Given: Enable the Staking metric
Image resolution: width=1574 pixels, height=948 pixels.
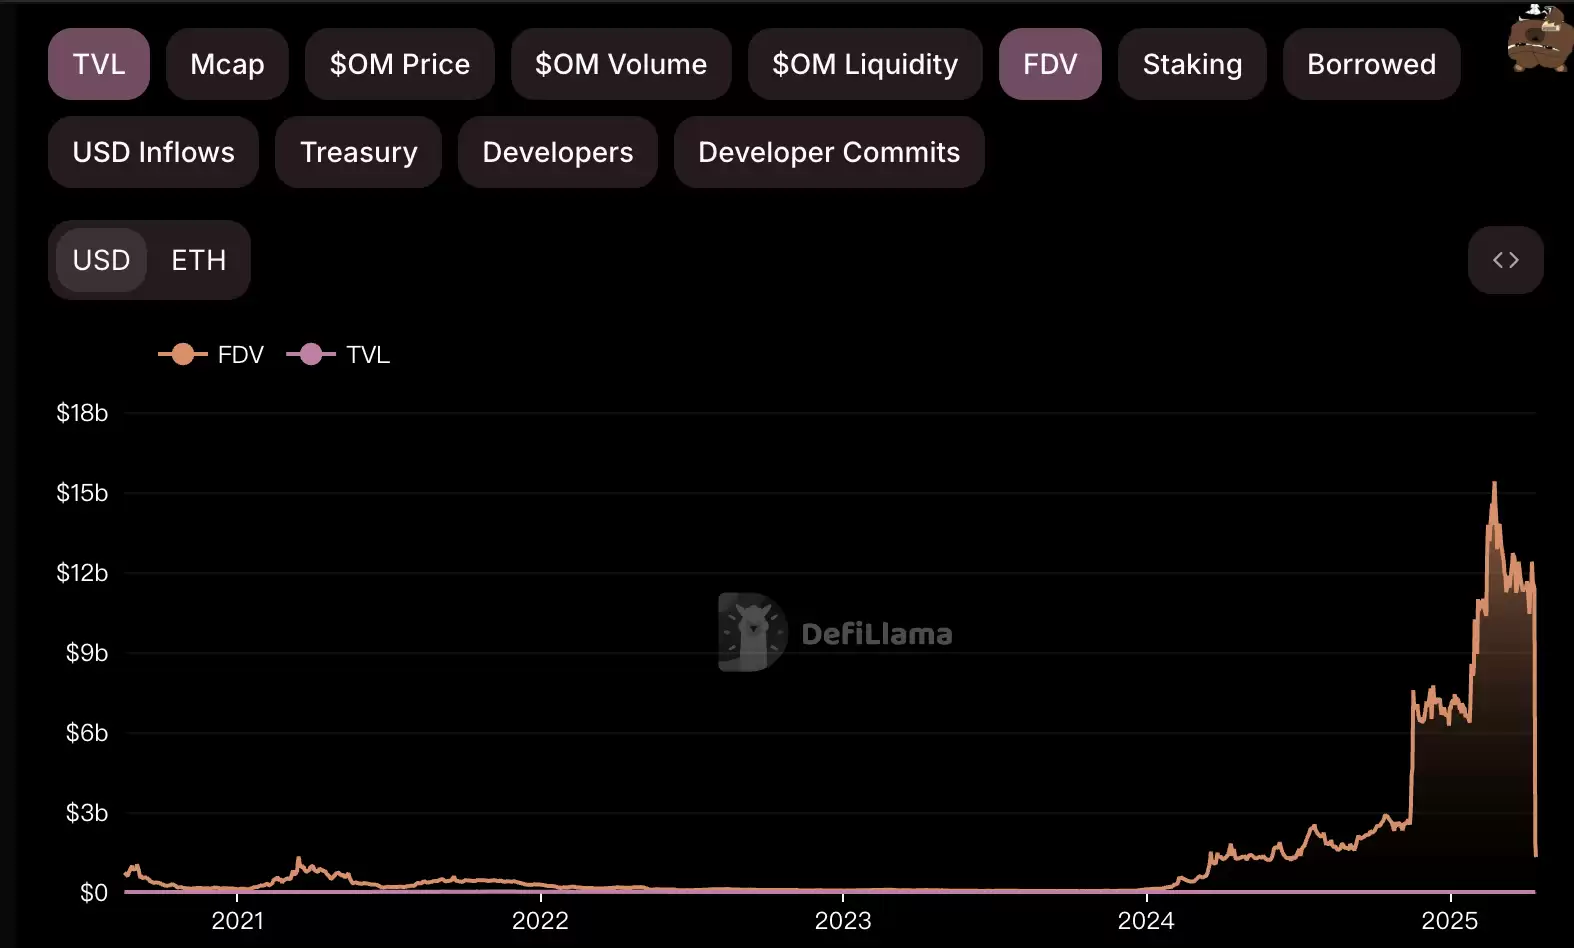Looking at the screenshot, I should 1192,64.
